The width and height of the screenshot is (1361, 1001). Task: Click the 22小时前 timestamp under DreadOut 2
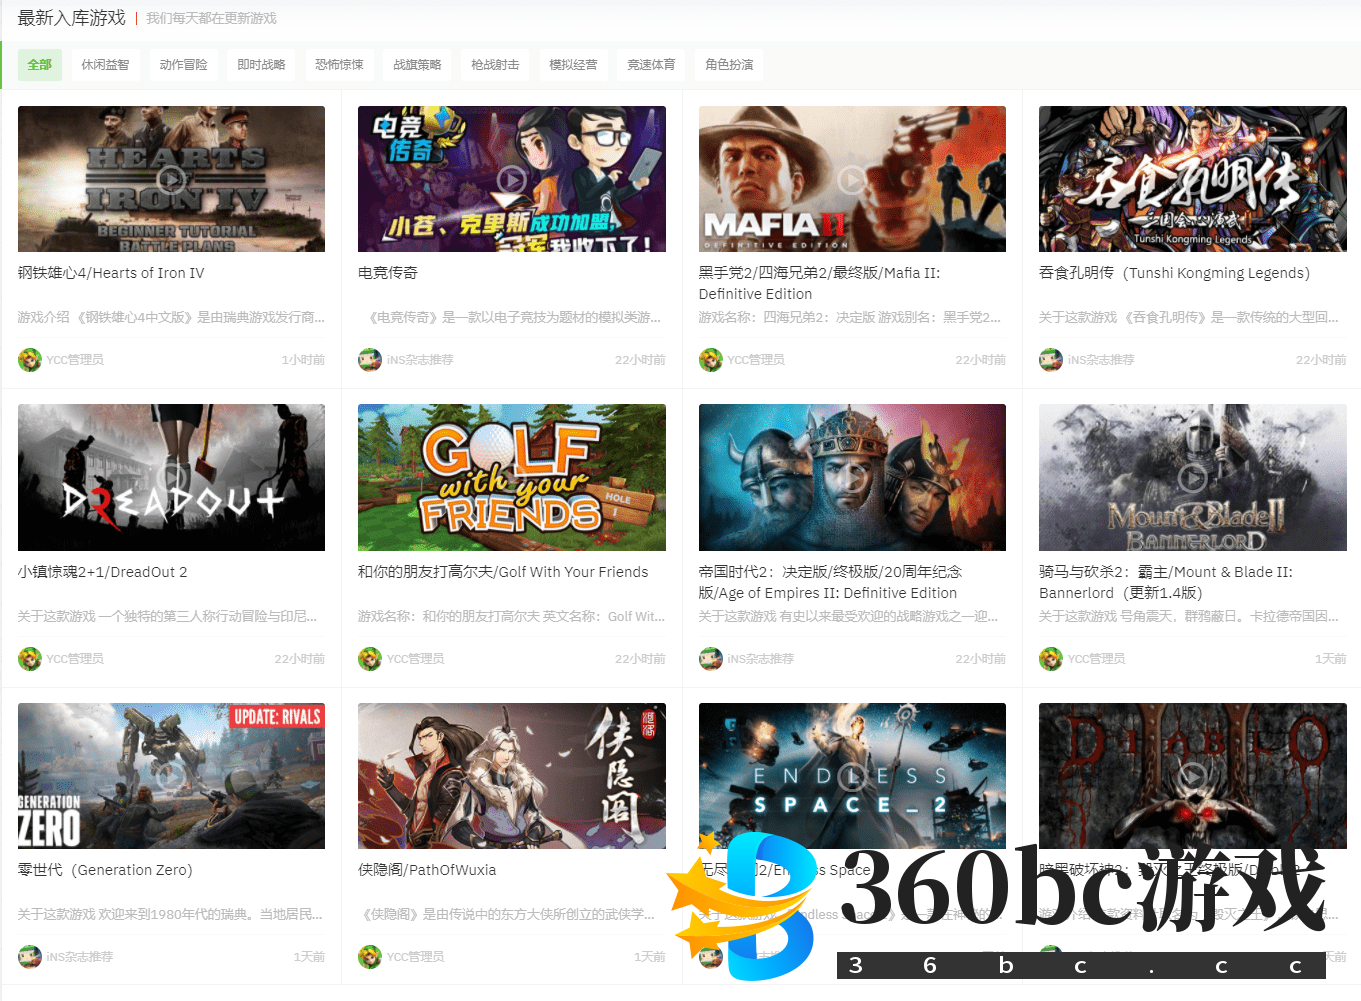click(300, 658)
